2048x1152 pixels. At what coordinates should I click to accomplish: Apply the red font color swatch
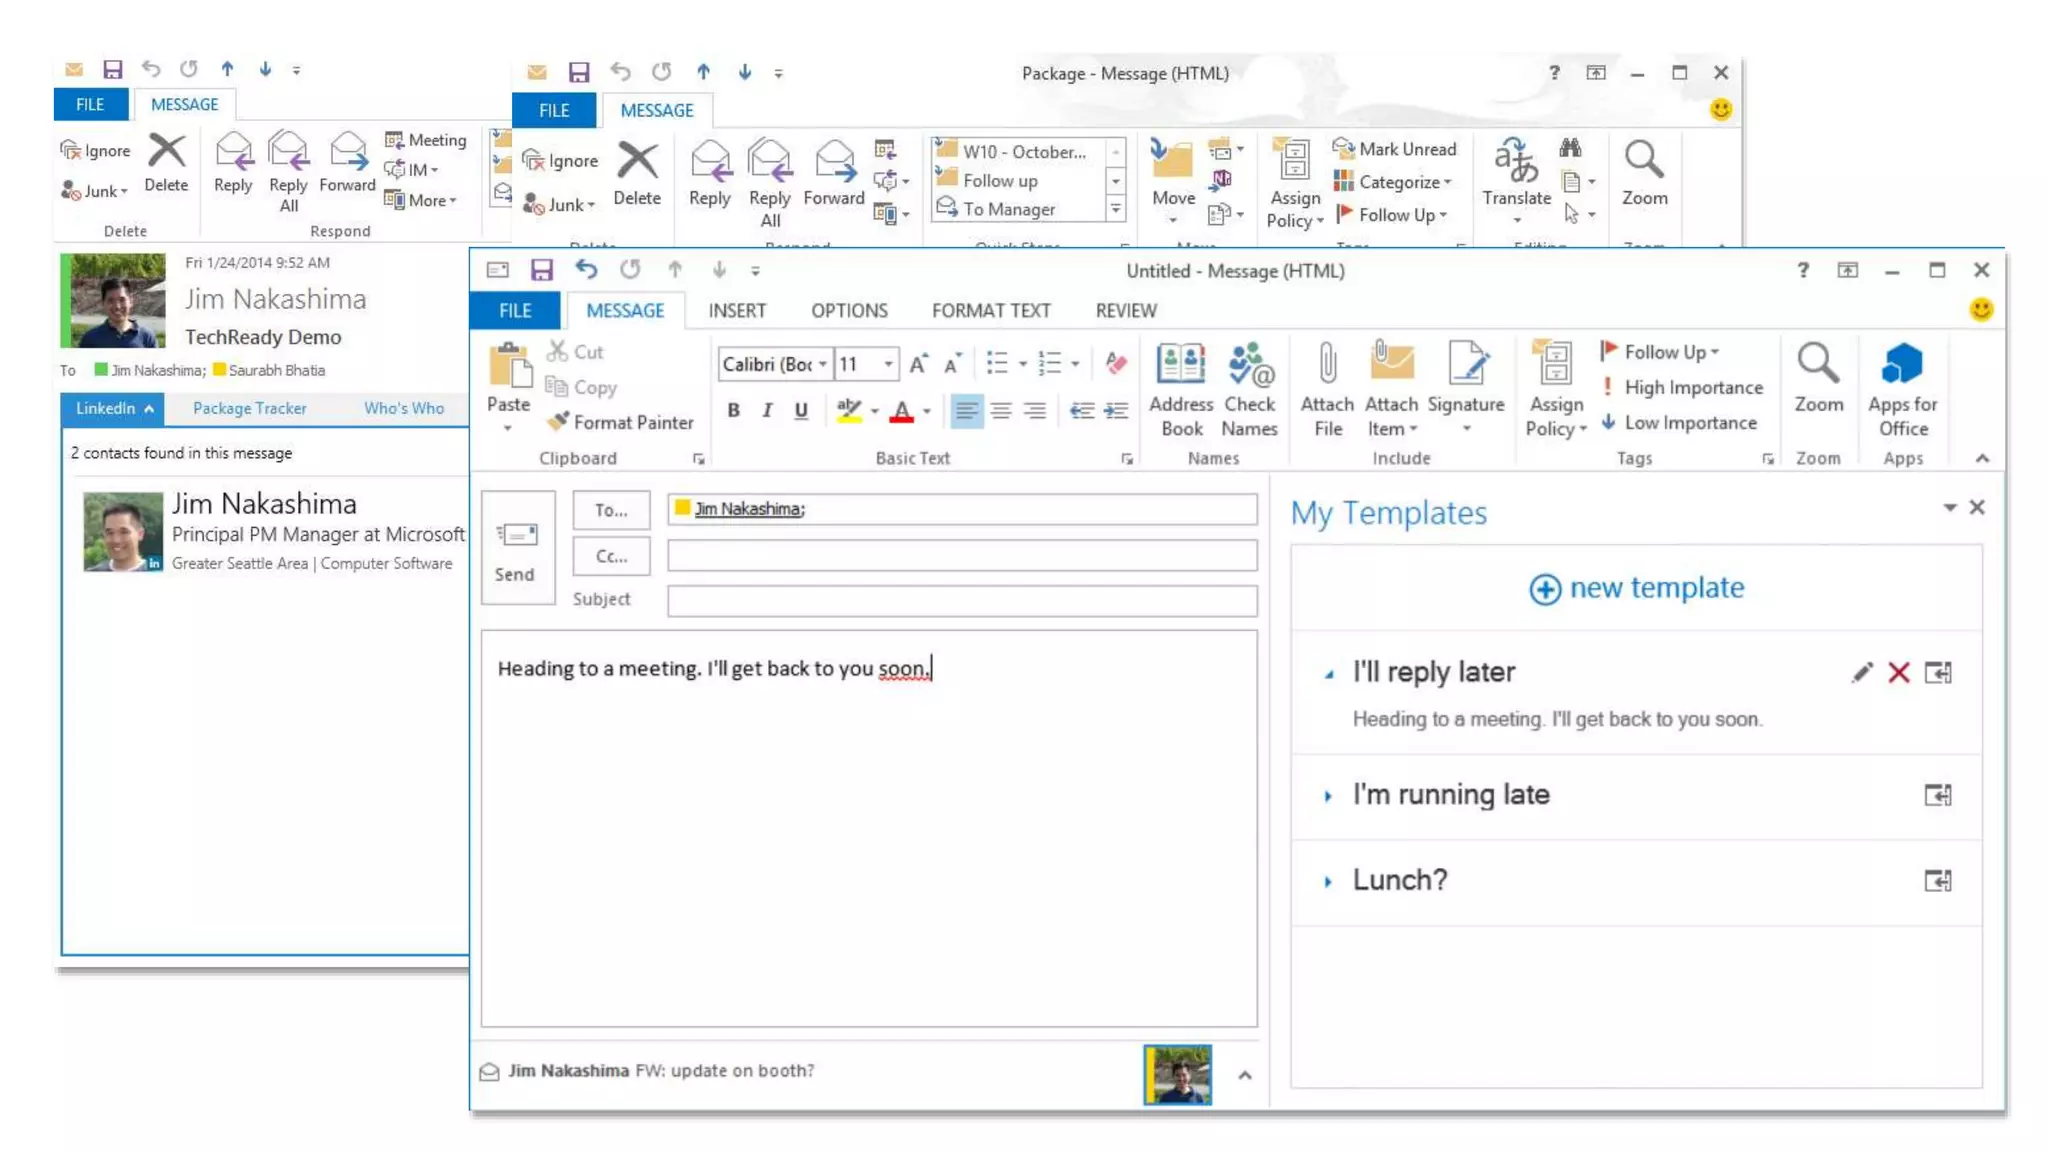coord(901,411)
